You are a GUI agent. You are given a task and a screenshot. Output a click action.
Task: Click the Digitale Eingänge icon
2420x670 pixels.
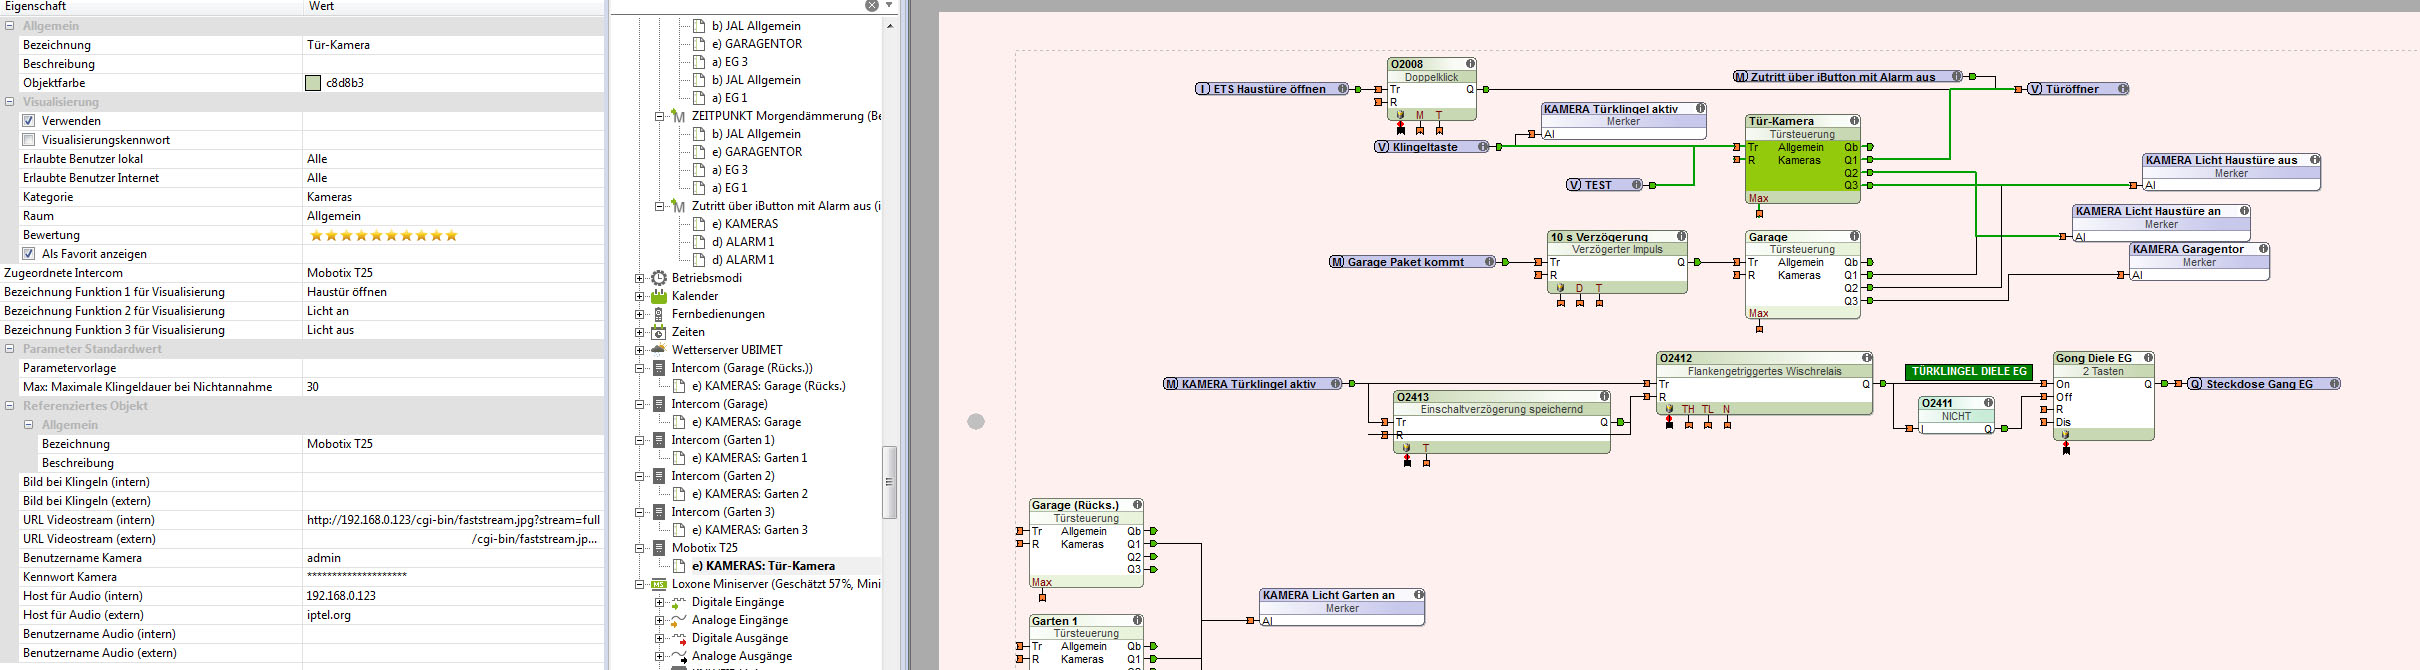(678, 602)
